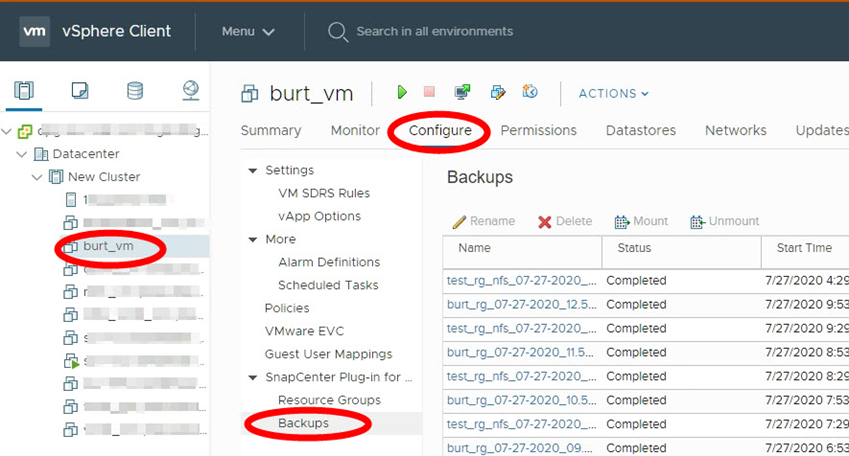This screenshot has width=849, height=456.
Task: Open the Storage inventory view icon
Action: point(134,92)
